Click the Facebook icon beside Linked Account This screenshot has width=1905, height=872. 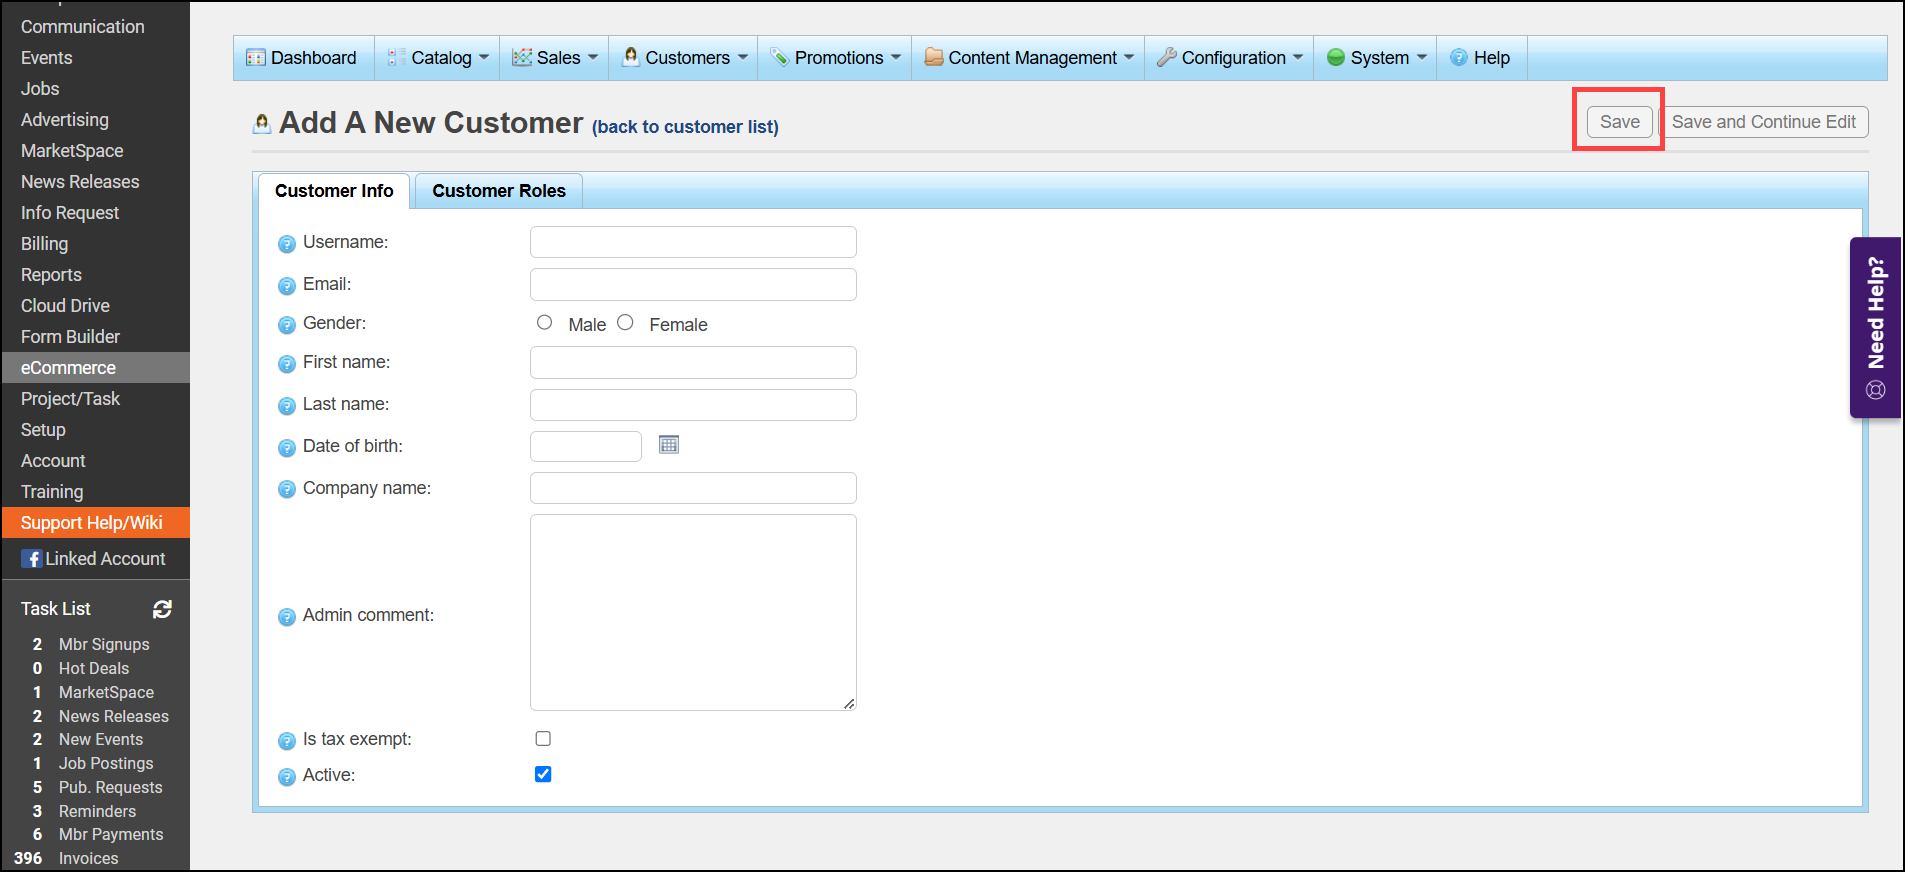tap(32, 559)
